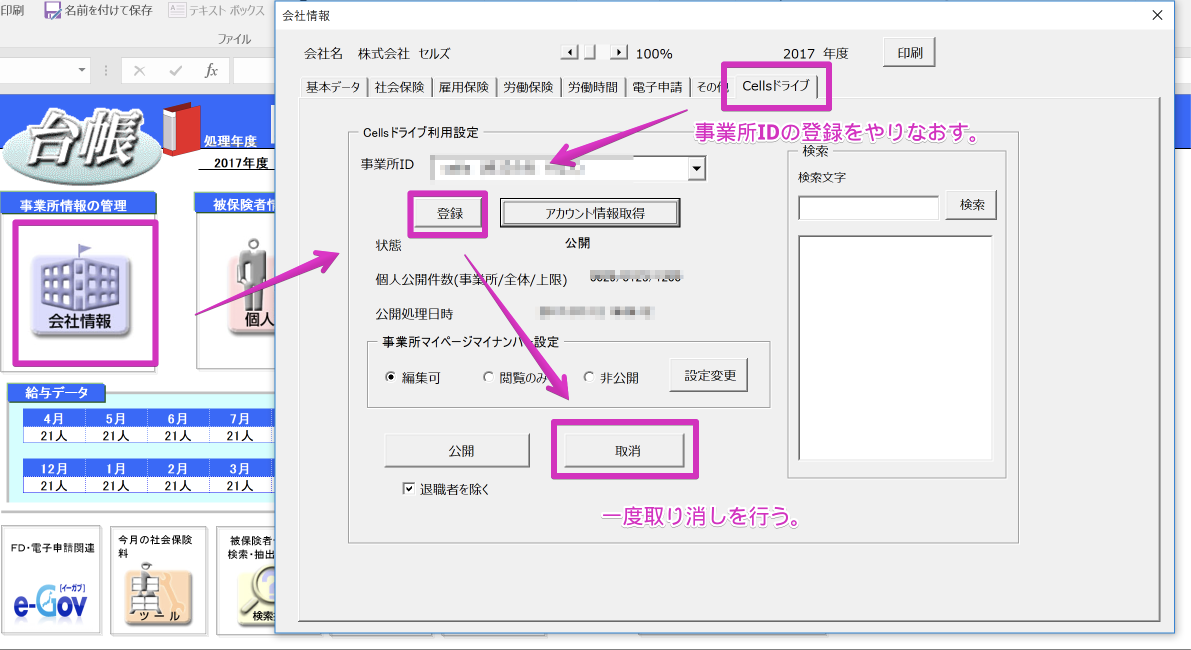
Task: Close the 会社情報 dialog
Action: click(x=1158, y=15)
